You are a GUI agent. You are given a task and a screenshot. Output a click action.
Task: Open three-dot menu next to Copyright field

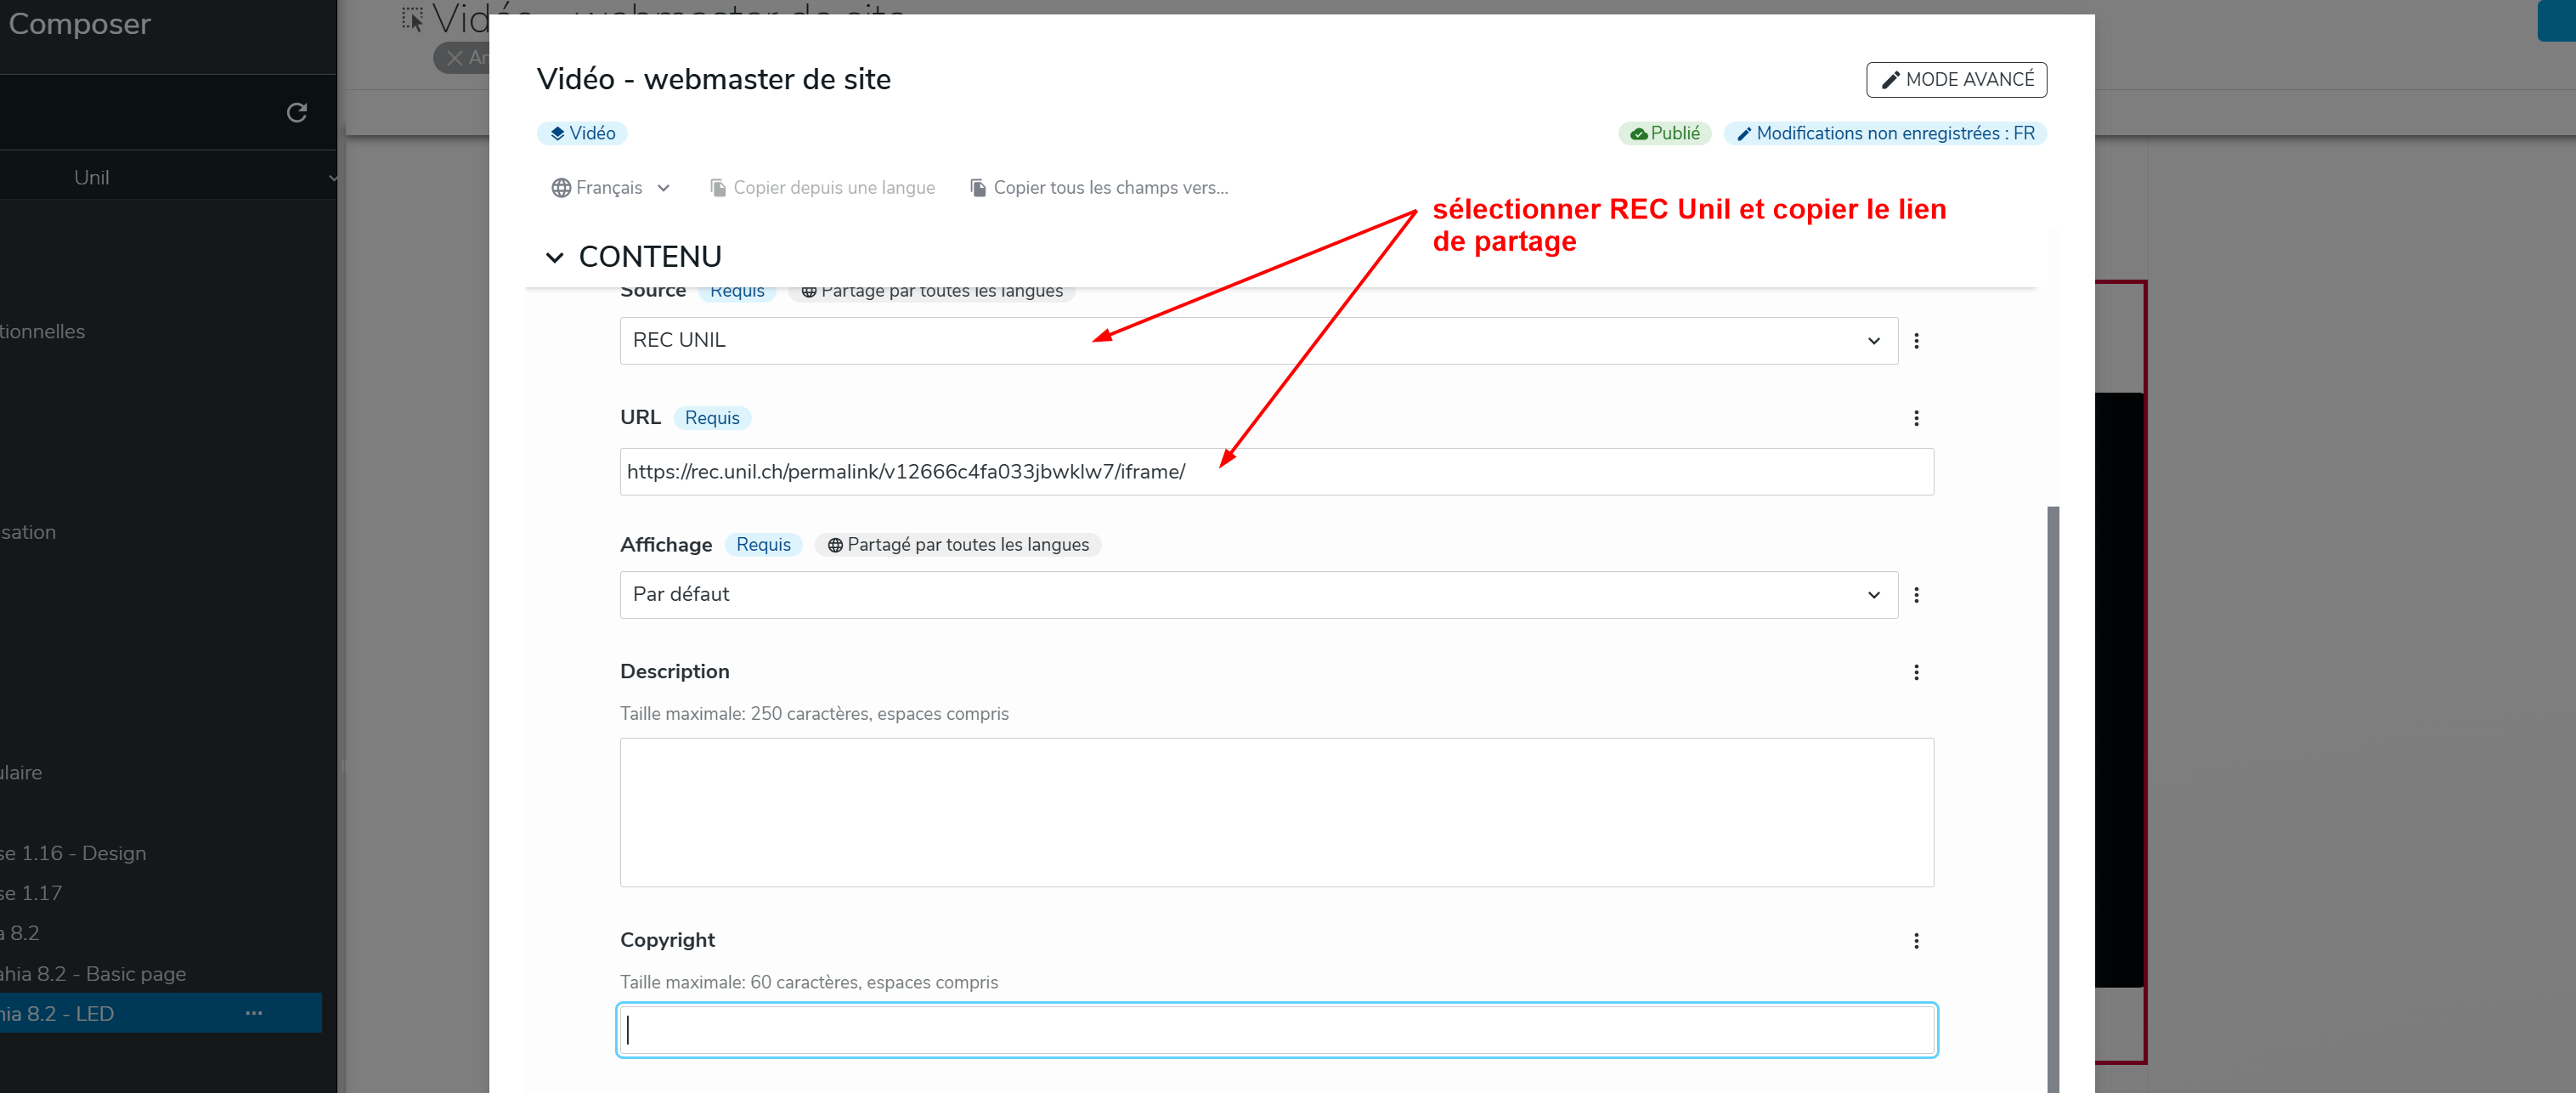1915,941
